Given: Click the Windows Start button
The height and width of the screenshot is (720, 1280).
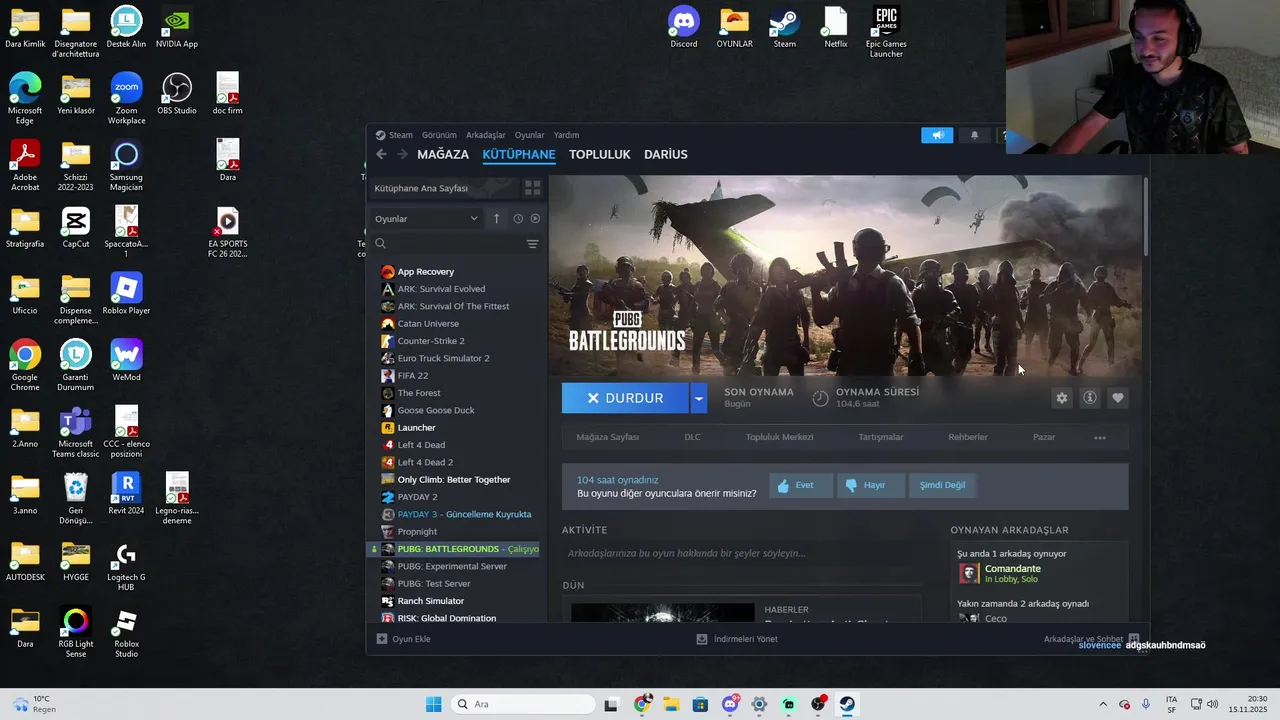Looking at the screenshot, I should coord(433,704).
